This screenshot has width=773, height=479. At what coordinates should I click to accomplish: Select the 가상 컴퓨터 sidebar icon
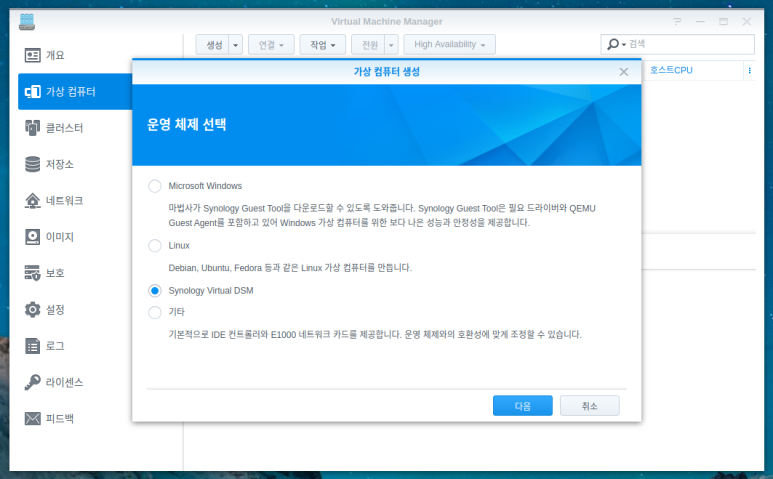33,92
